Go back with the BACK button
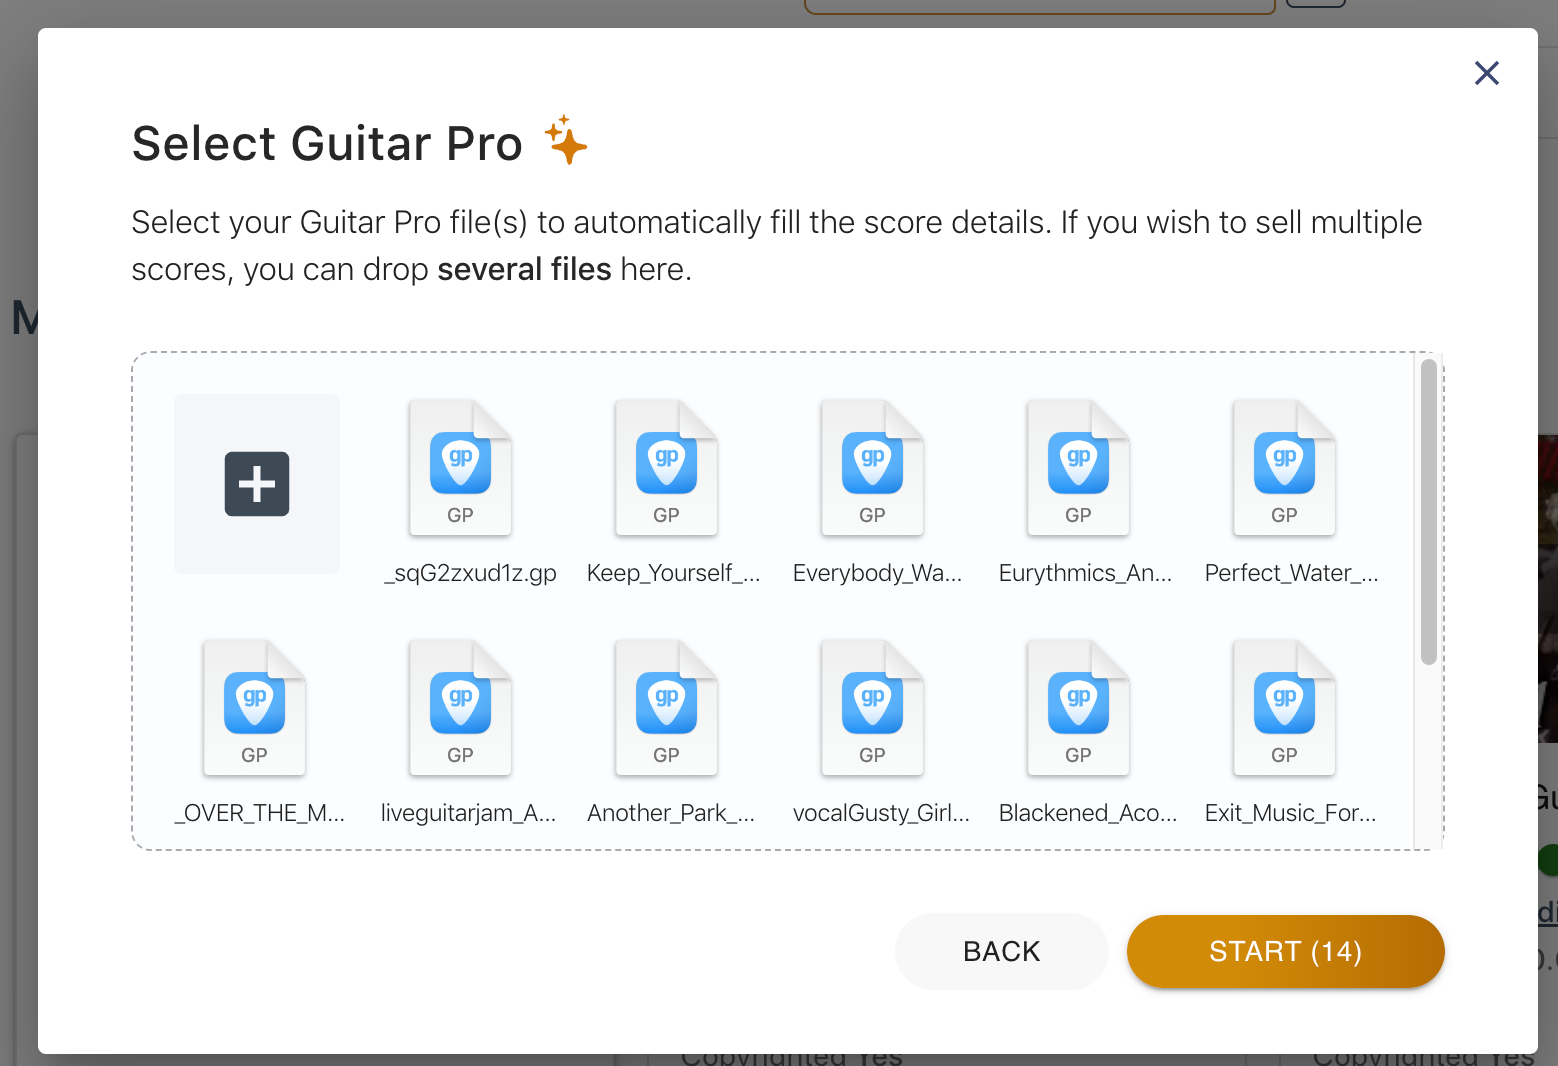This screenshot has width=1558, height=1066. click(1001, 951)
